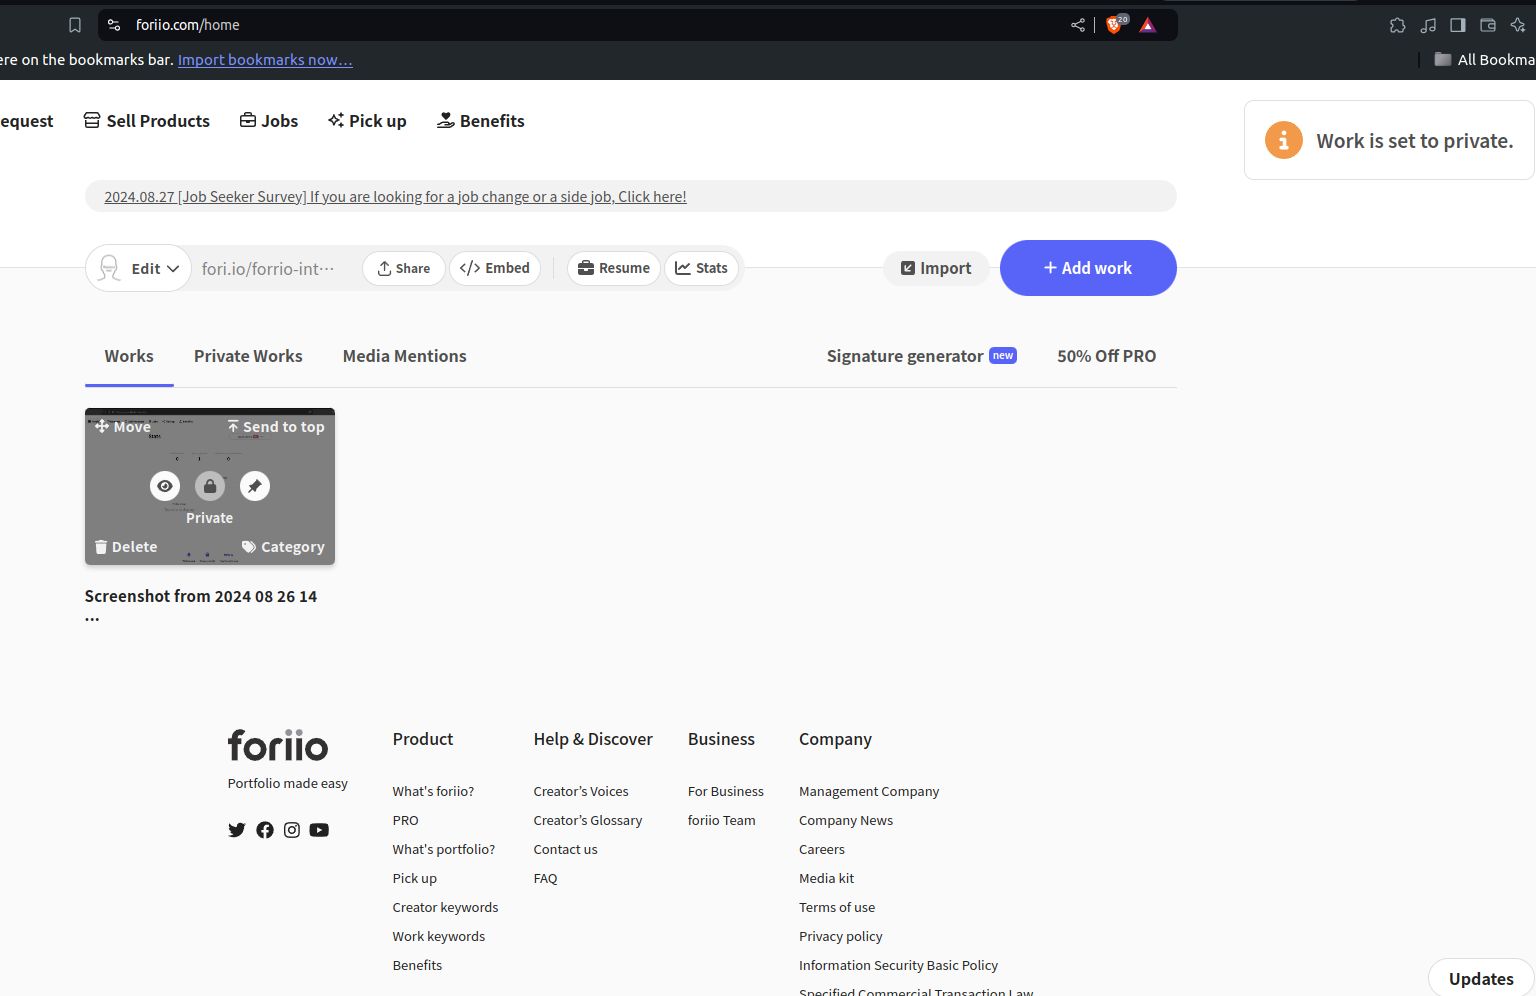
Task: Bookmark this page using the bookmark icon
Action: tap(75, 25)
